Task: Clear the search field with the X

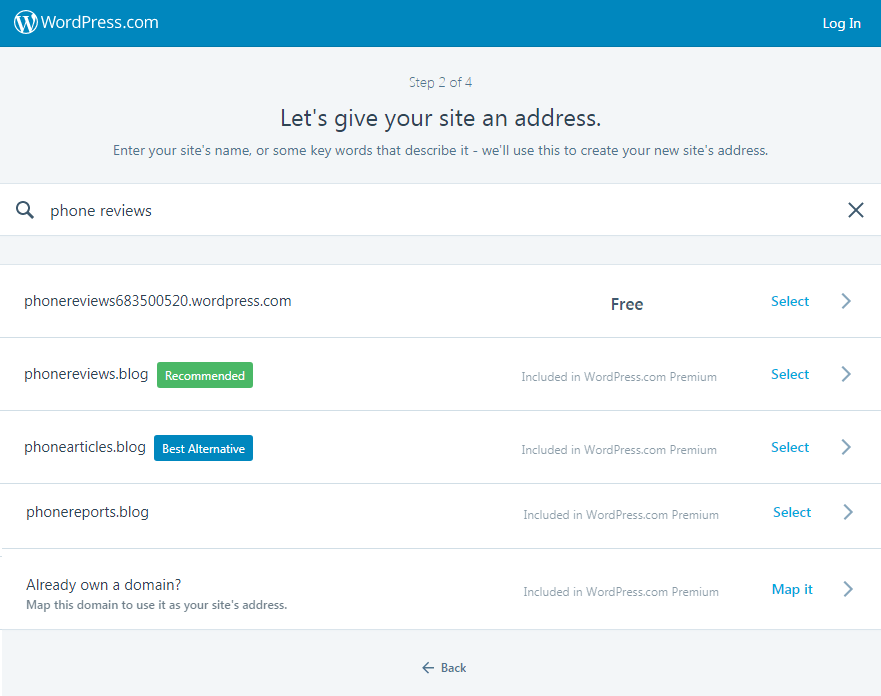Action: (x=855, y=210)
